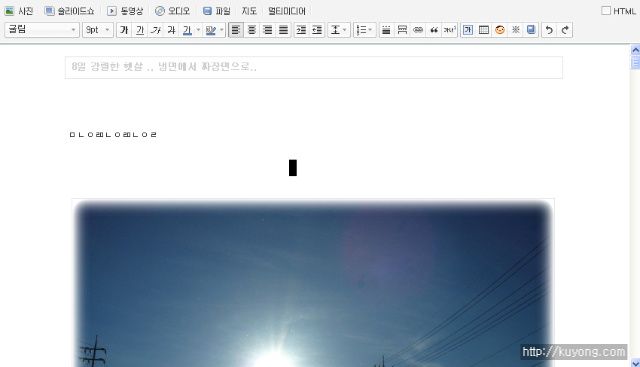Insert a hyperlink with the chain icon

click(418, 30)
